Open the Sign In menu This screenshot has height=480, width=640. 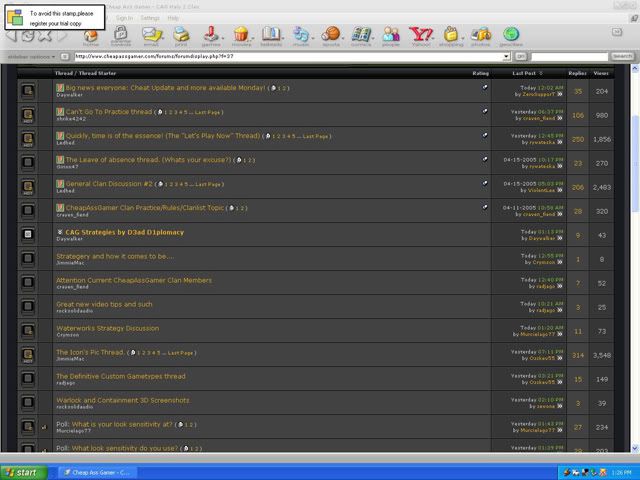pos(124,18)
